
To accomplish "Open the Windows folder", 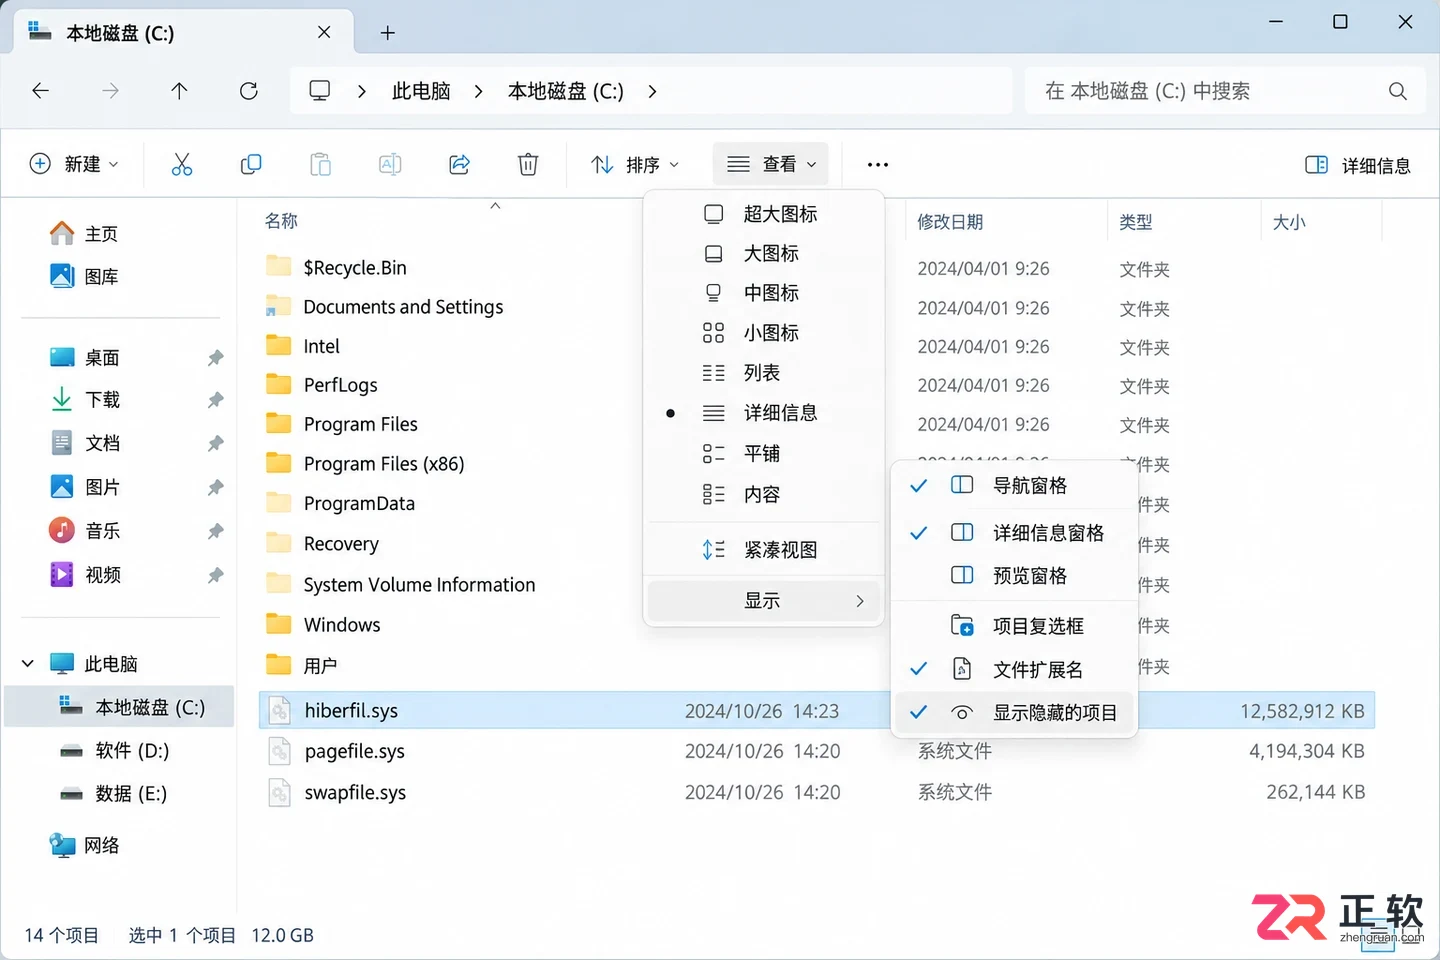I will 342,625.
